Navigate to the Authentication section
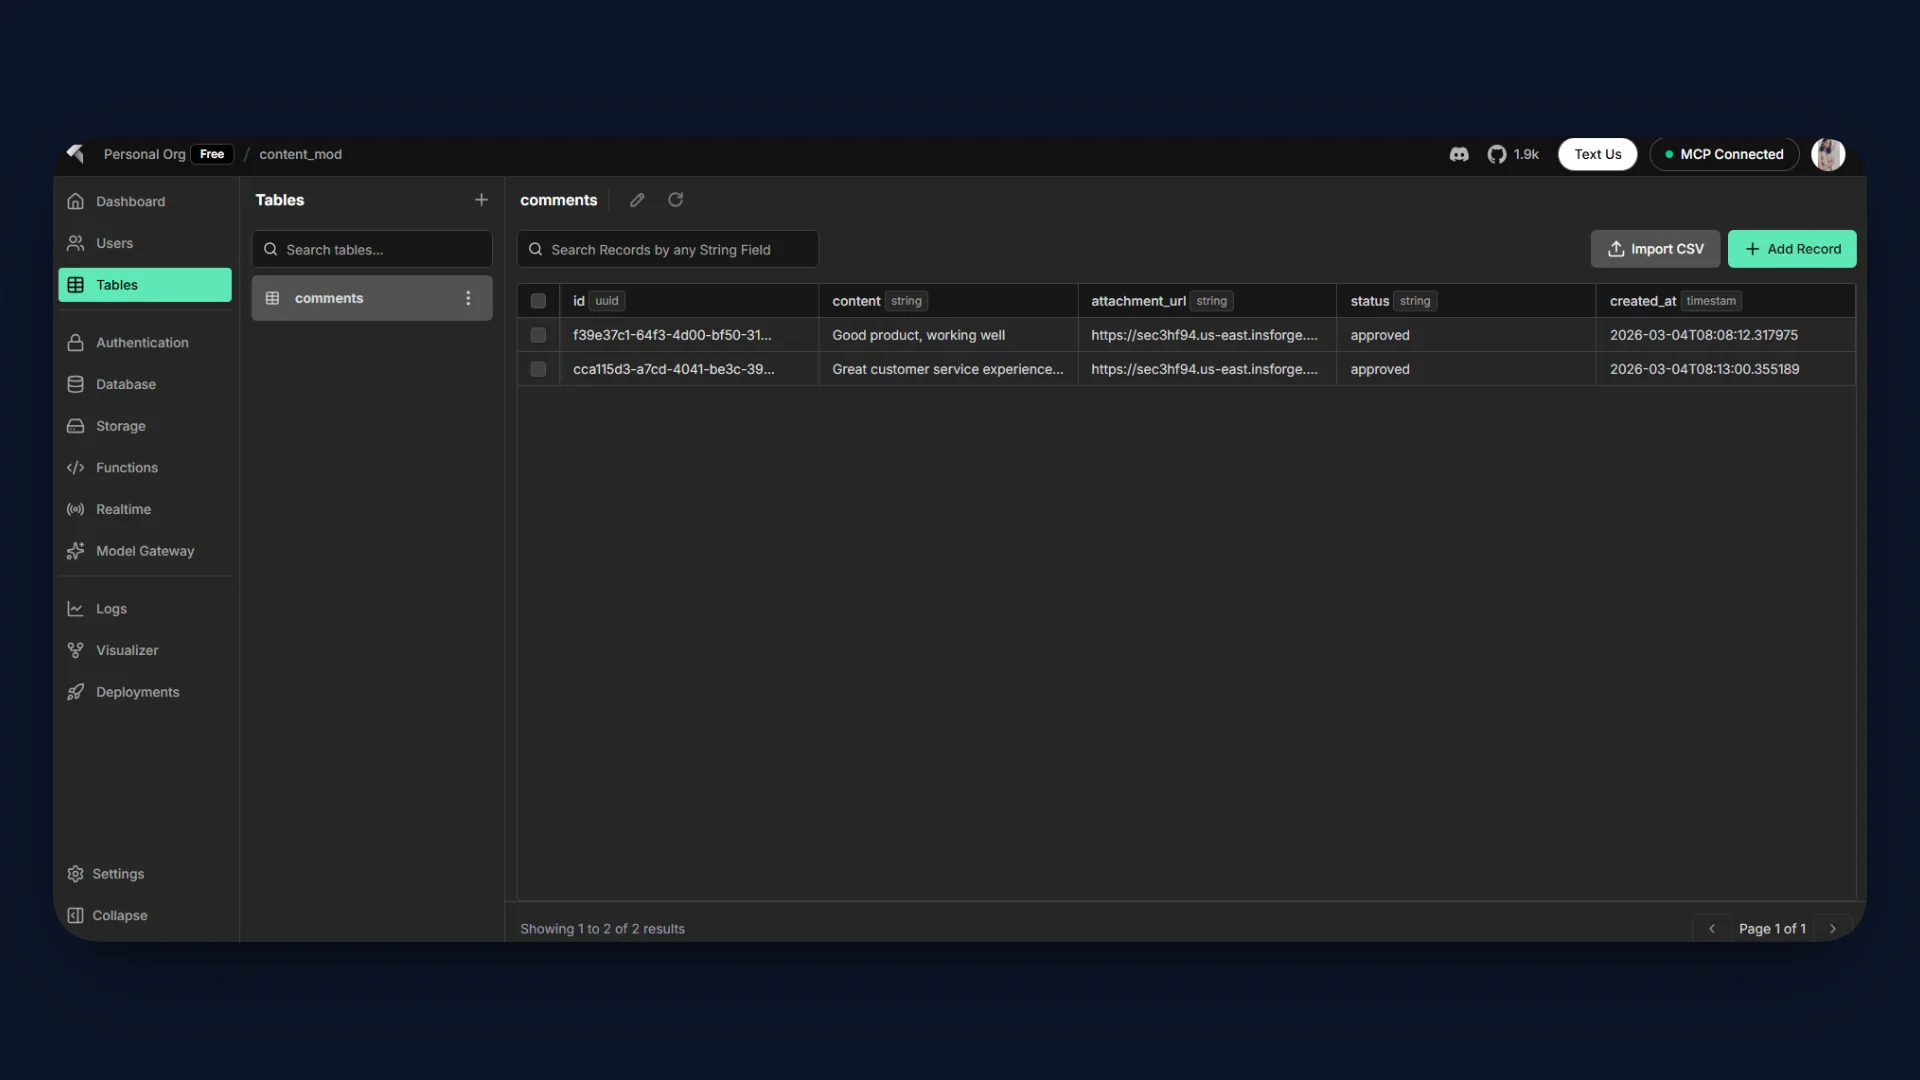The image size is (1920, 1080). point(141,342)
